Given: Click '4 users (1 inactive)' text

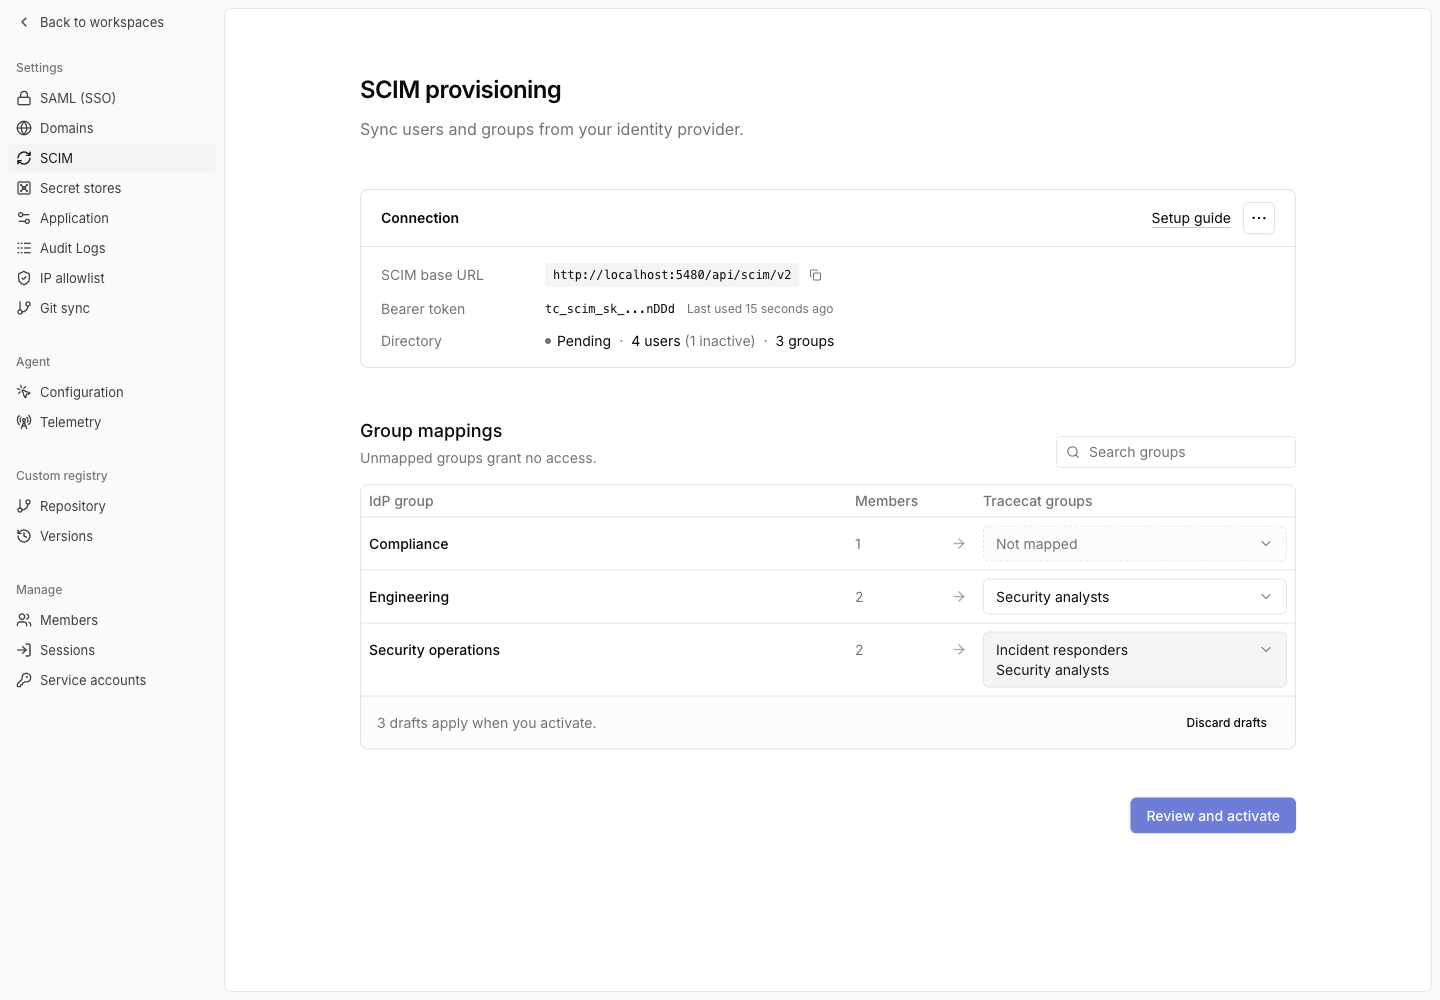Looking at the screenshot, I should pos(693,341).
